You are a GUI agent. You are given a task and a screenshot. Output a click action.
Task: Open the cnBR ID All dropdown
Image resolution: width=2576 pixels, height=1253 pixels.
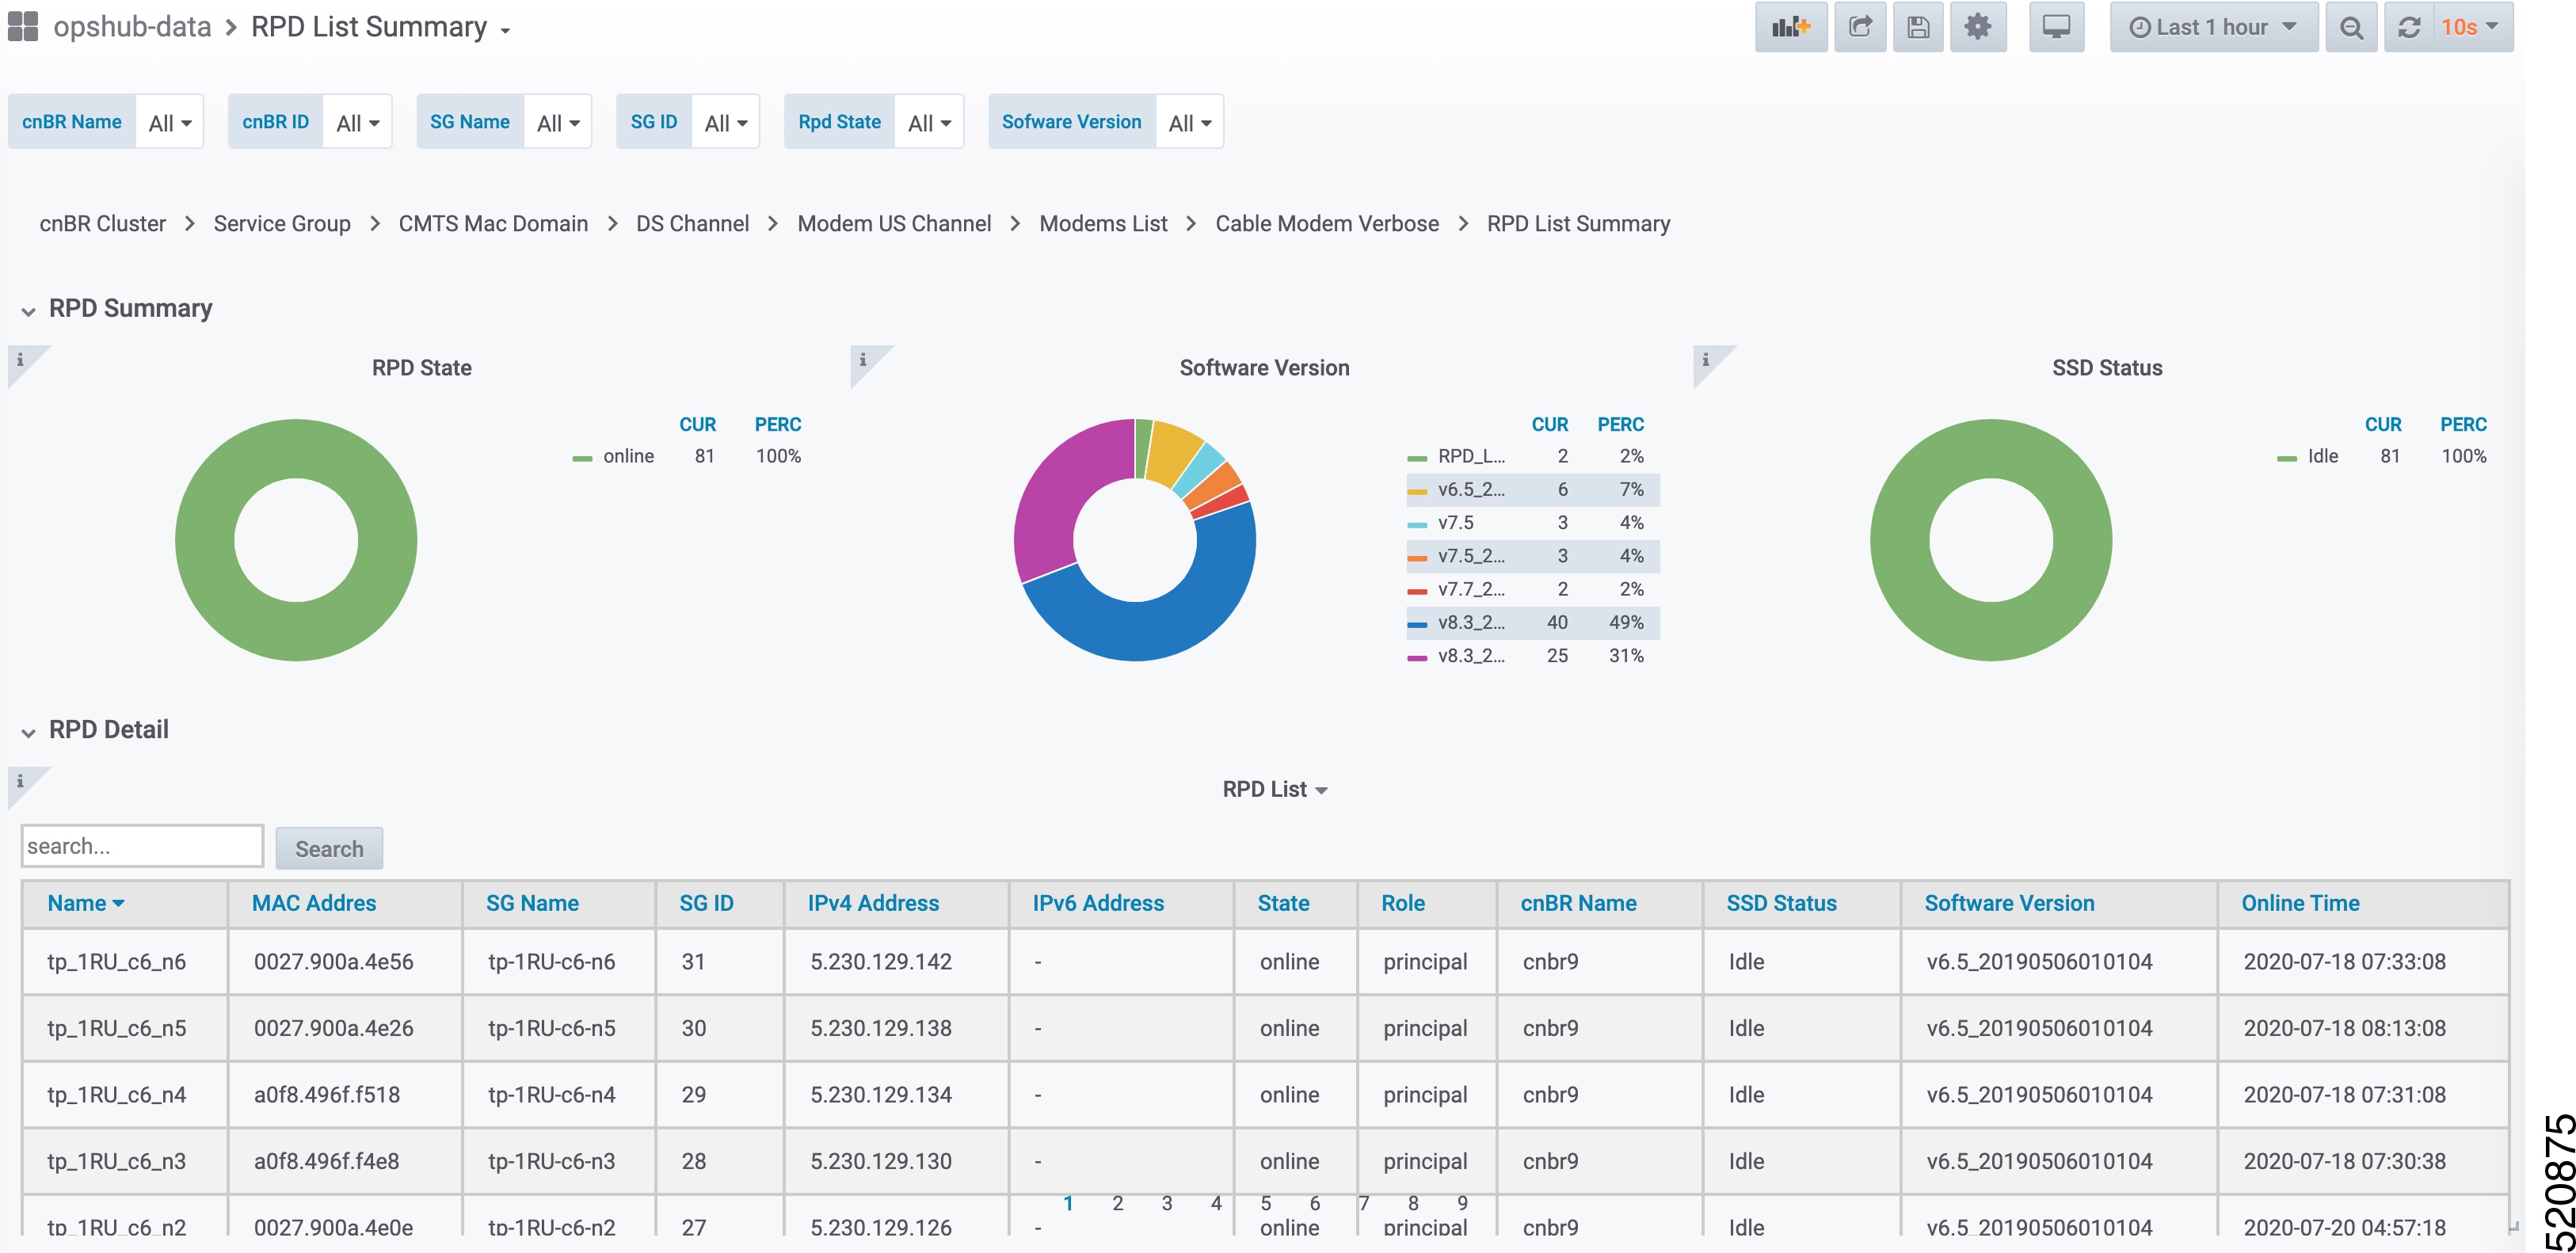point(358,122)
